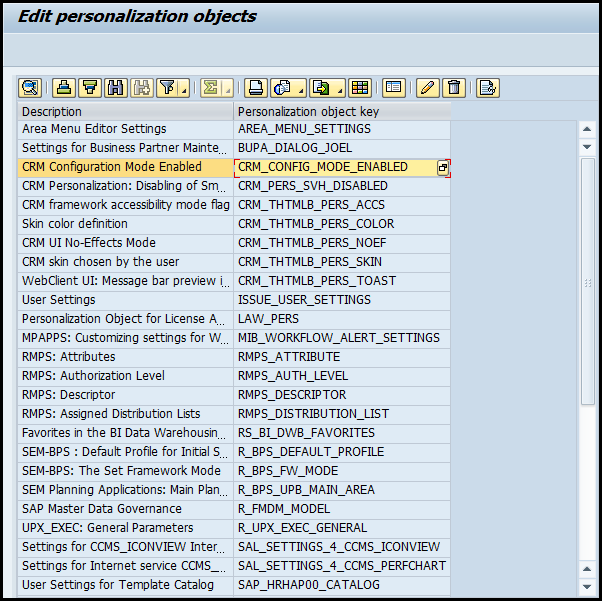Viewport: 602px width, 601px height.
Task: Select the R_BPS_UPB_MAIN_AREA cell
Action: pos(342,490)
